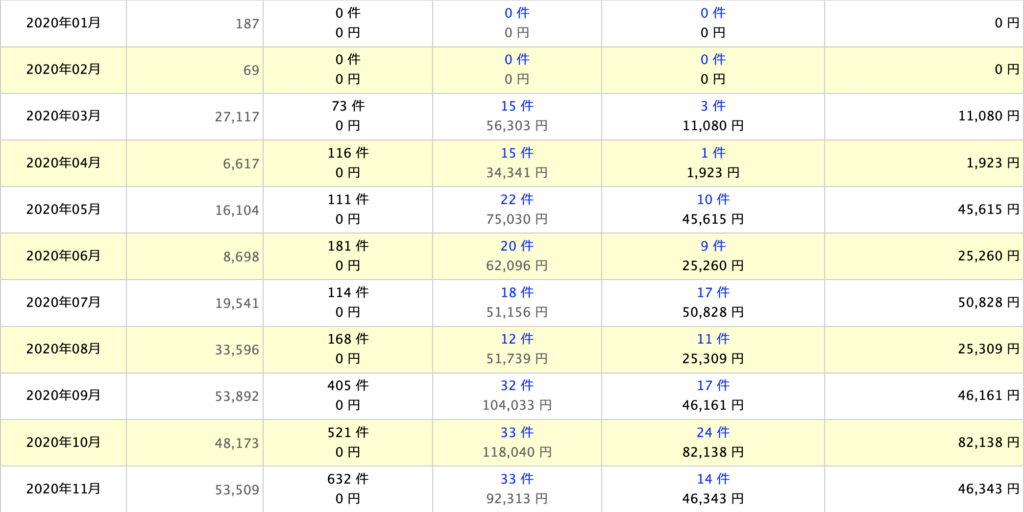Image resolution: width=1024 pixels, height=512 pixels.
Task: Open the 24 件 link for 2020年10月
Action: coord(713,432)
